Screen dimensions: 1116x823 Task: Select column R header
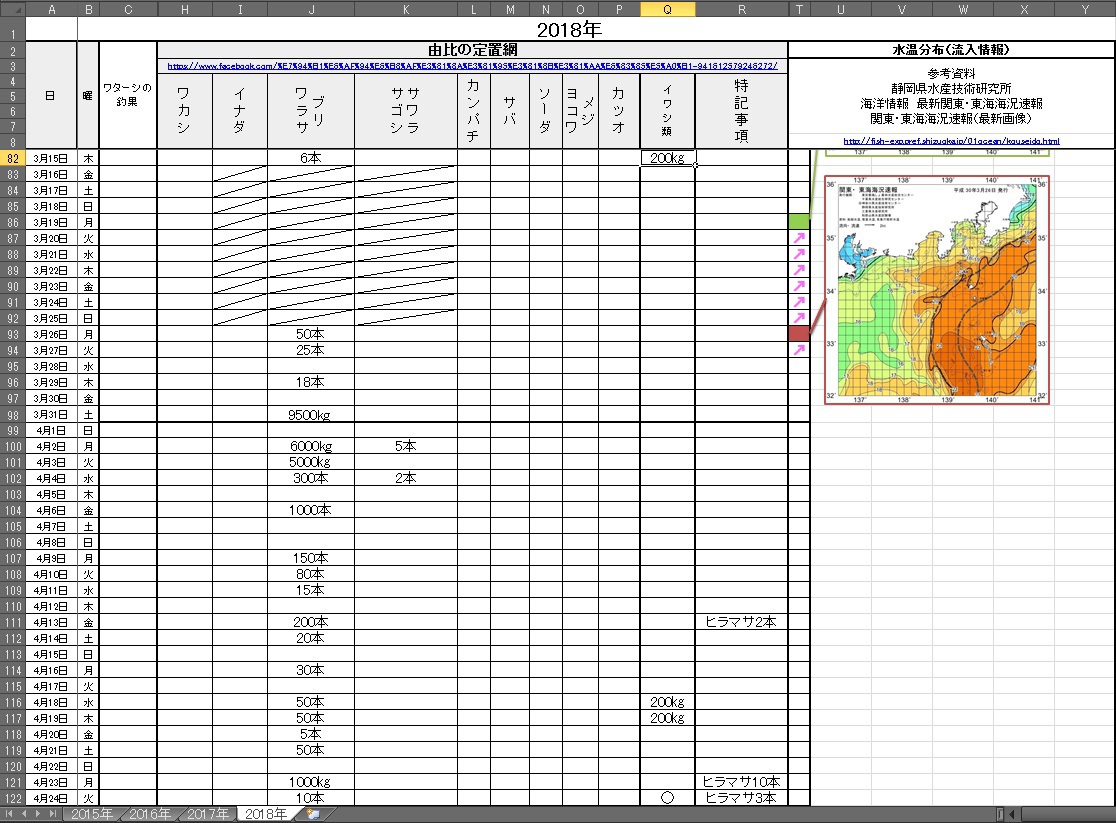pyautogui.click(x=742, y=9)
